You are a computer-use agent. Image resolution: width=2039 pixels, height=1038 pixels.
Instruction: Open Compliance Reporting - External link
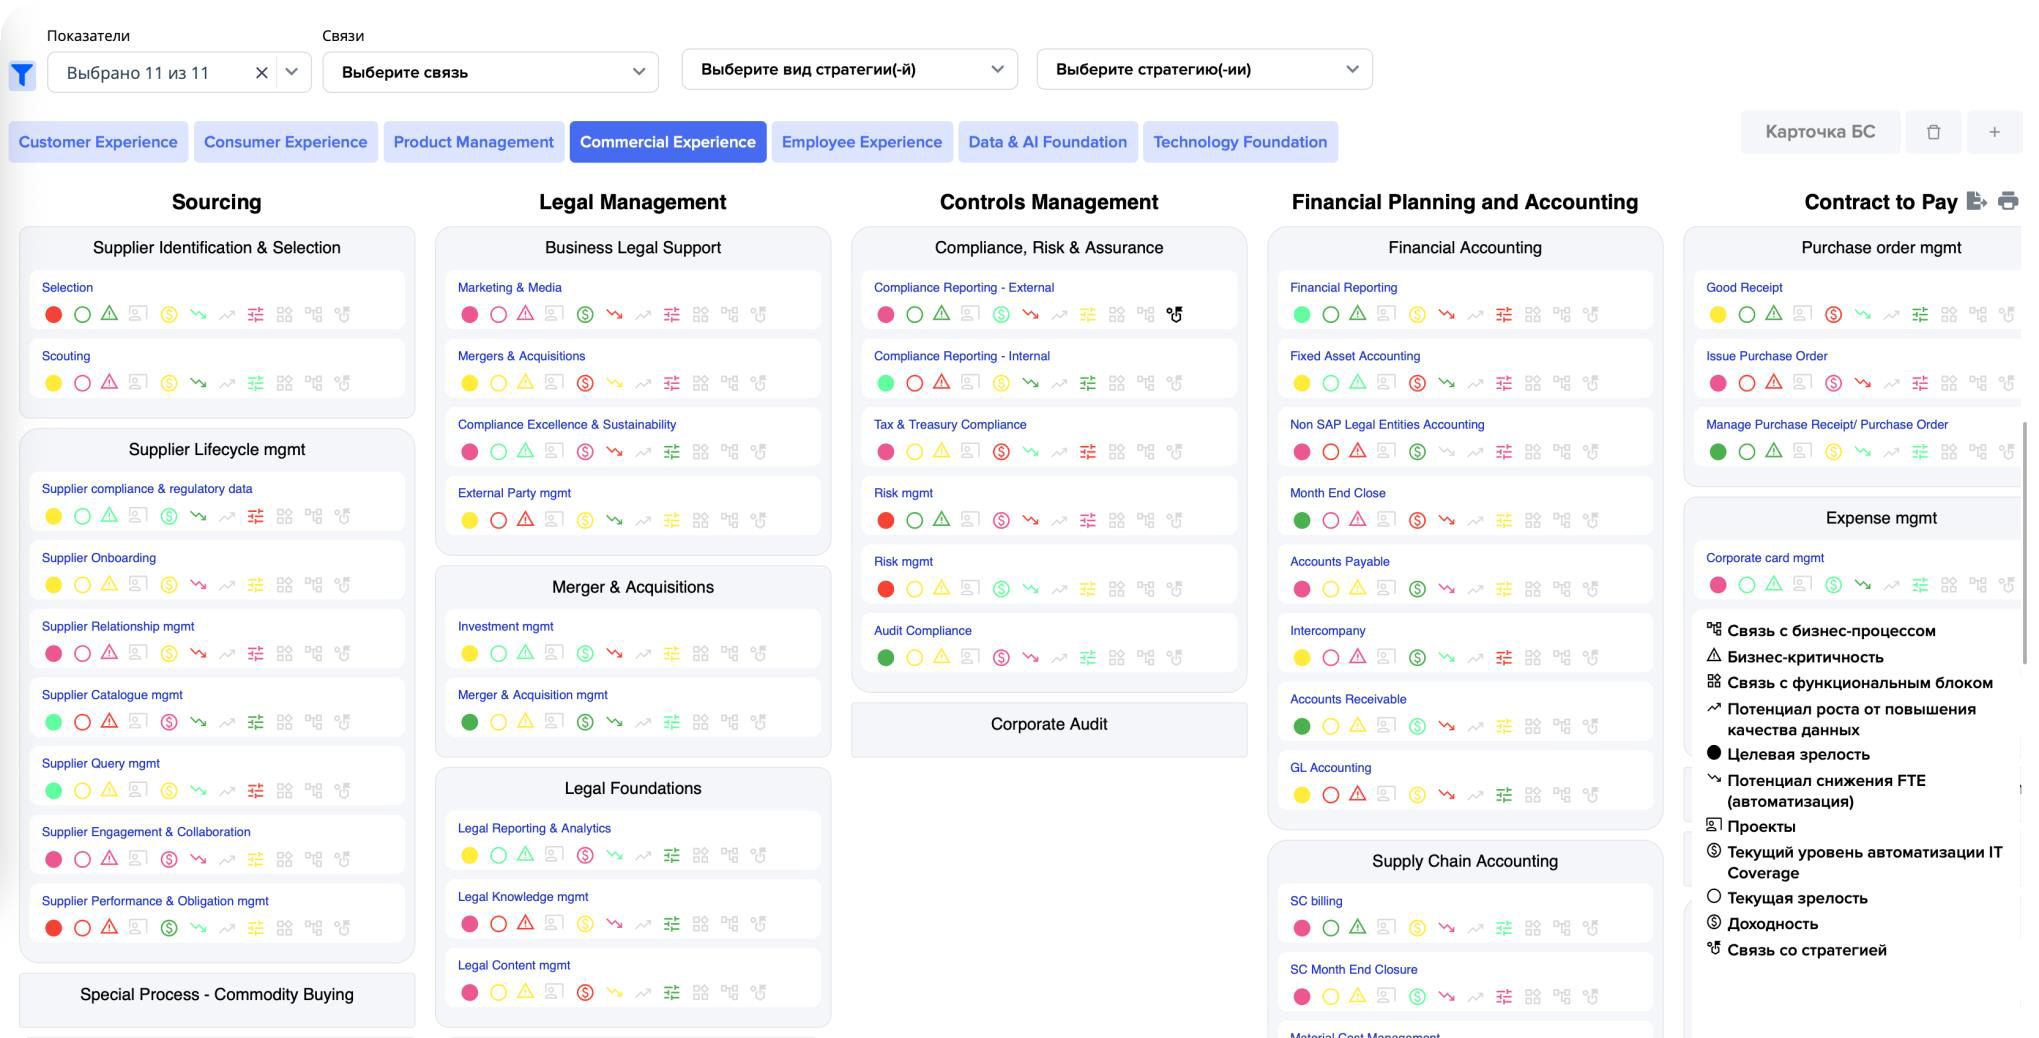tap(964, 288)
